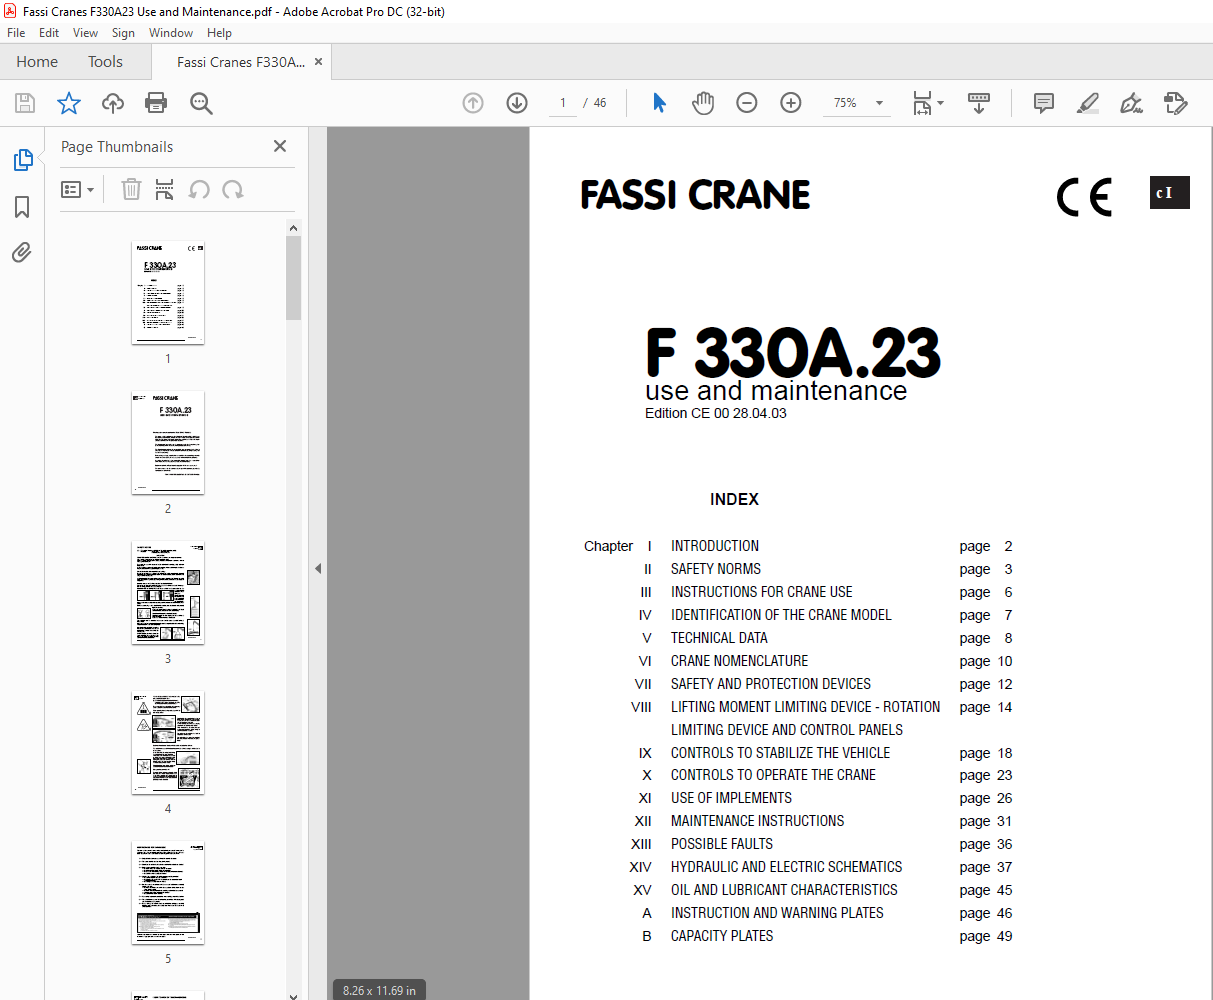This screenshot has width=1213, height=1000.
Task: Select the Fassi Cranes F330A document tab
Action: [241, 62]
